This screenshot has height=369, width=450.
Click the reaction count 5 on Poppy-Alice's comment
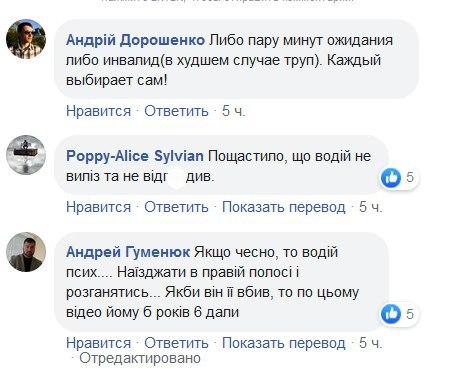(410, 177)
